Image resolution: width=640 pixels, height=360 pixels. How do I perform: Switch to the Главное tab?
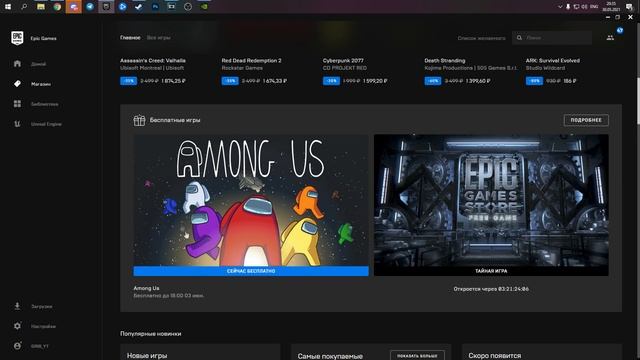130,38
